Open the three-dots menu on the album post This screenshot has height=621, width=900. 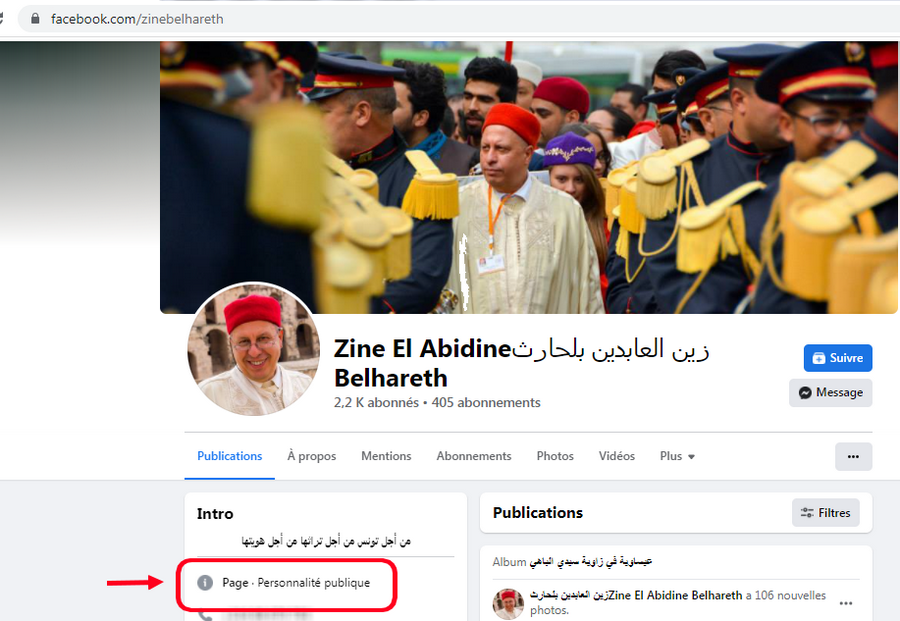845,603
